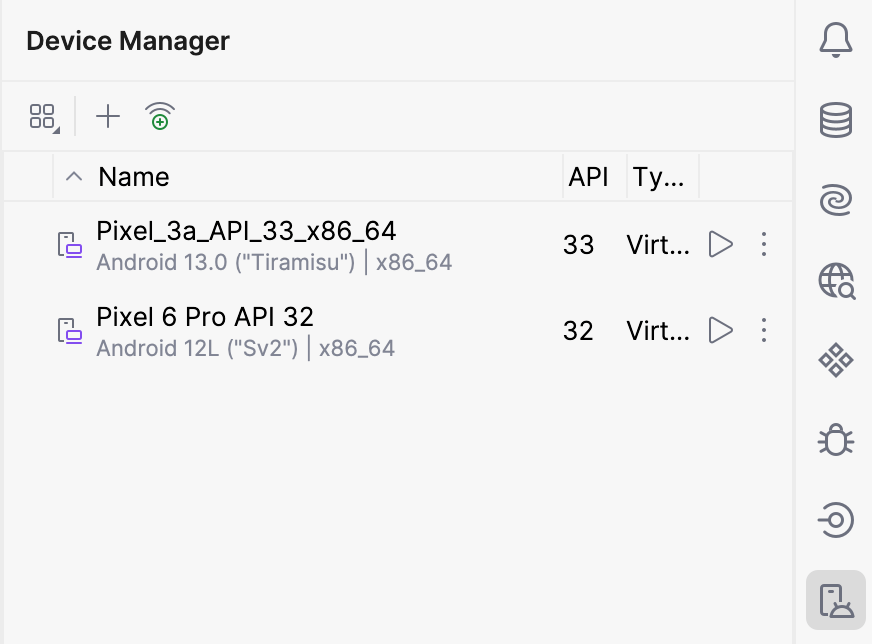Sort devices by Name column header
872x644 pixels.
(x=134, y=177)
